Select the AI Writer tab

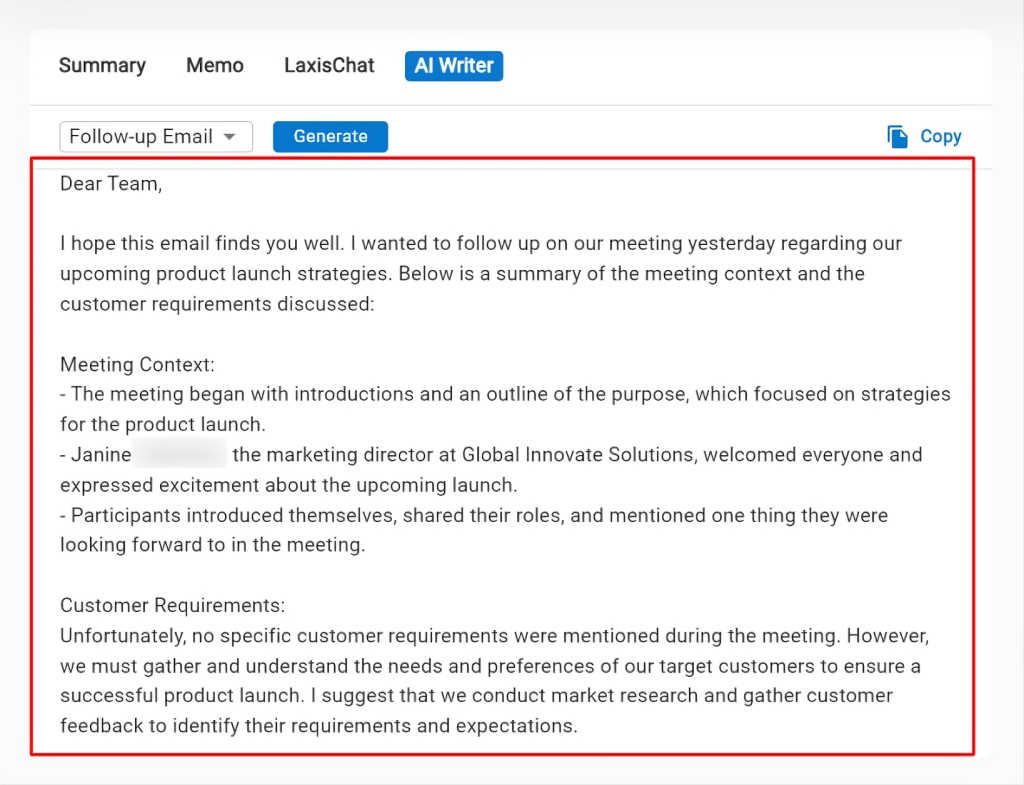point(453,66)
